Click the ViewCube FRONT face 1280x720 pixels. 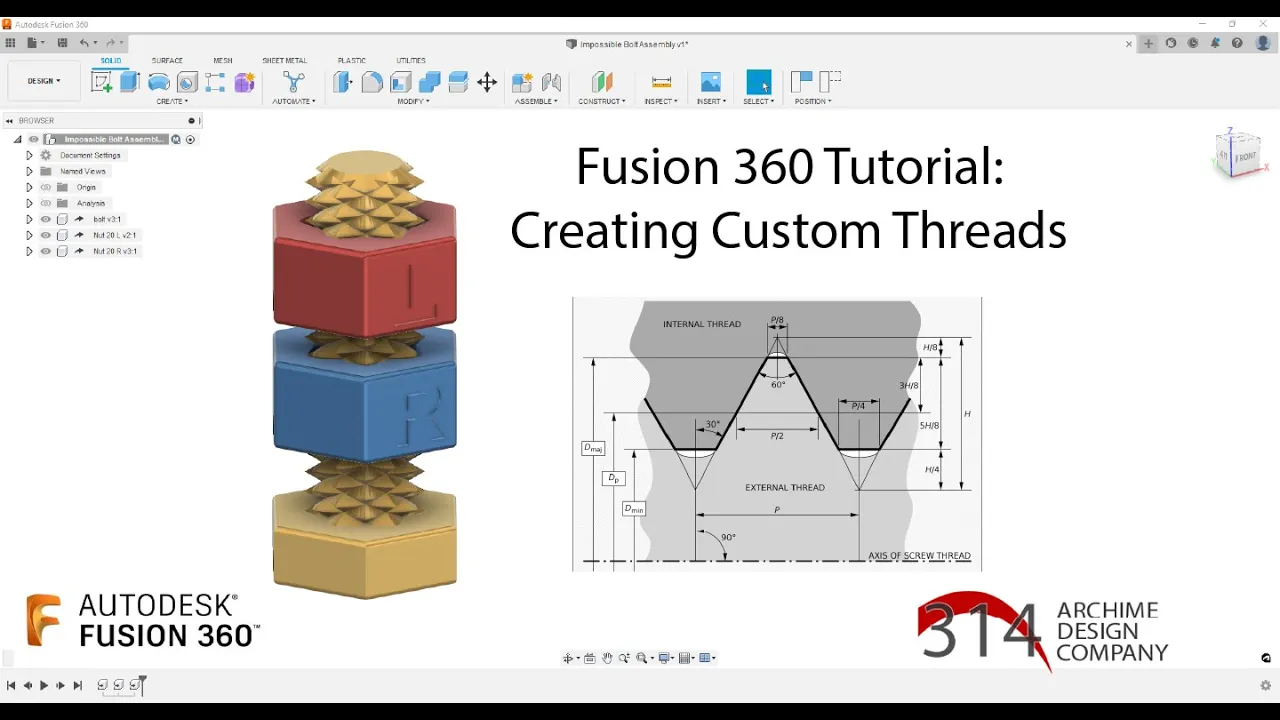(x=1247, y=157)
